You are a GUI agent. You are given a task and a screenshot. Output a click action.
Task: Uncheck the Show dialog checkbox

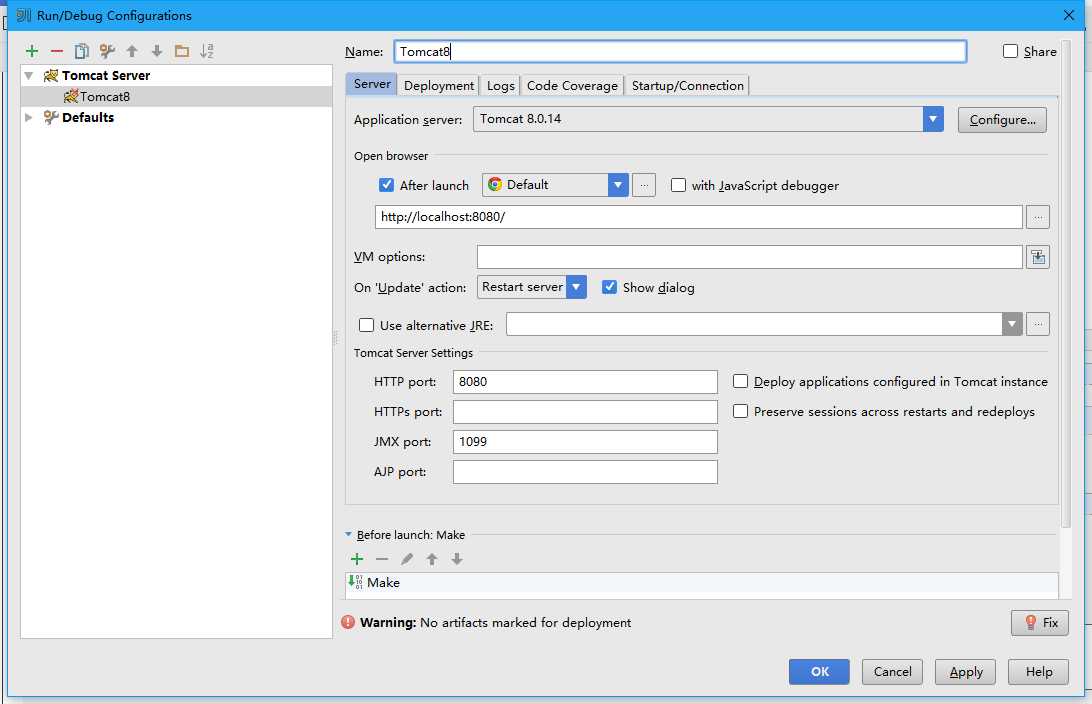pos(609,287)
